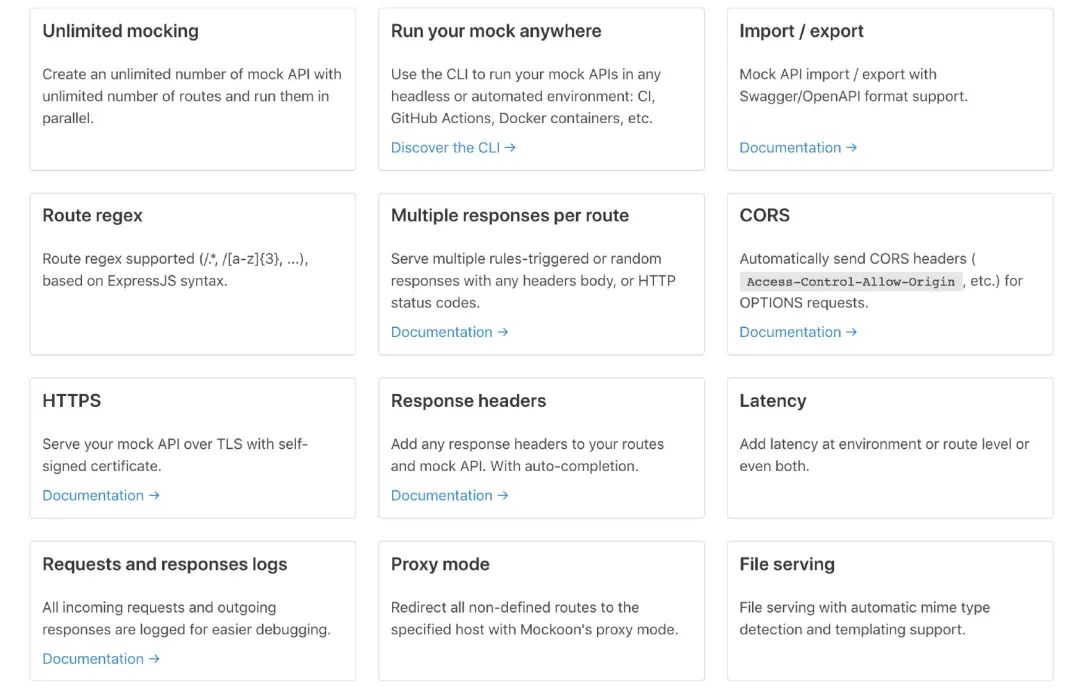This screenshot has height=692, width=1080.
Task: Click the Response headers card heading
Action: [468, 401]
